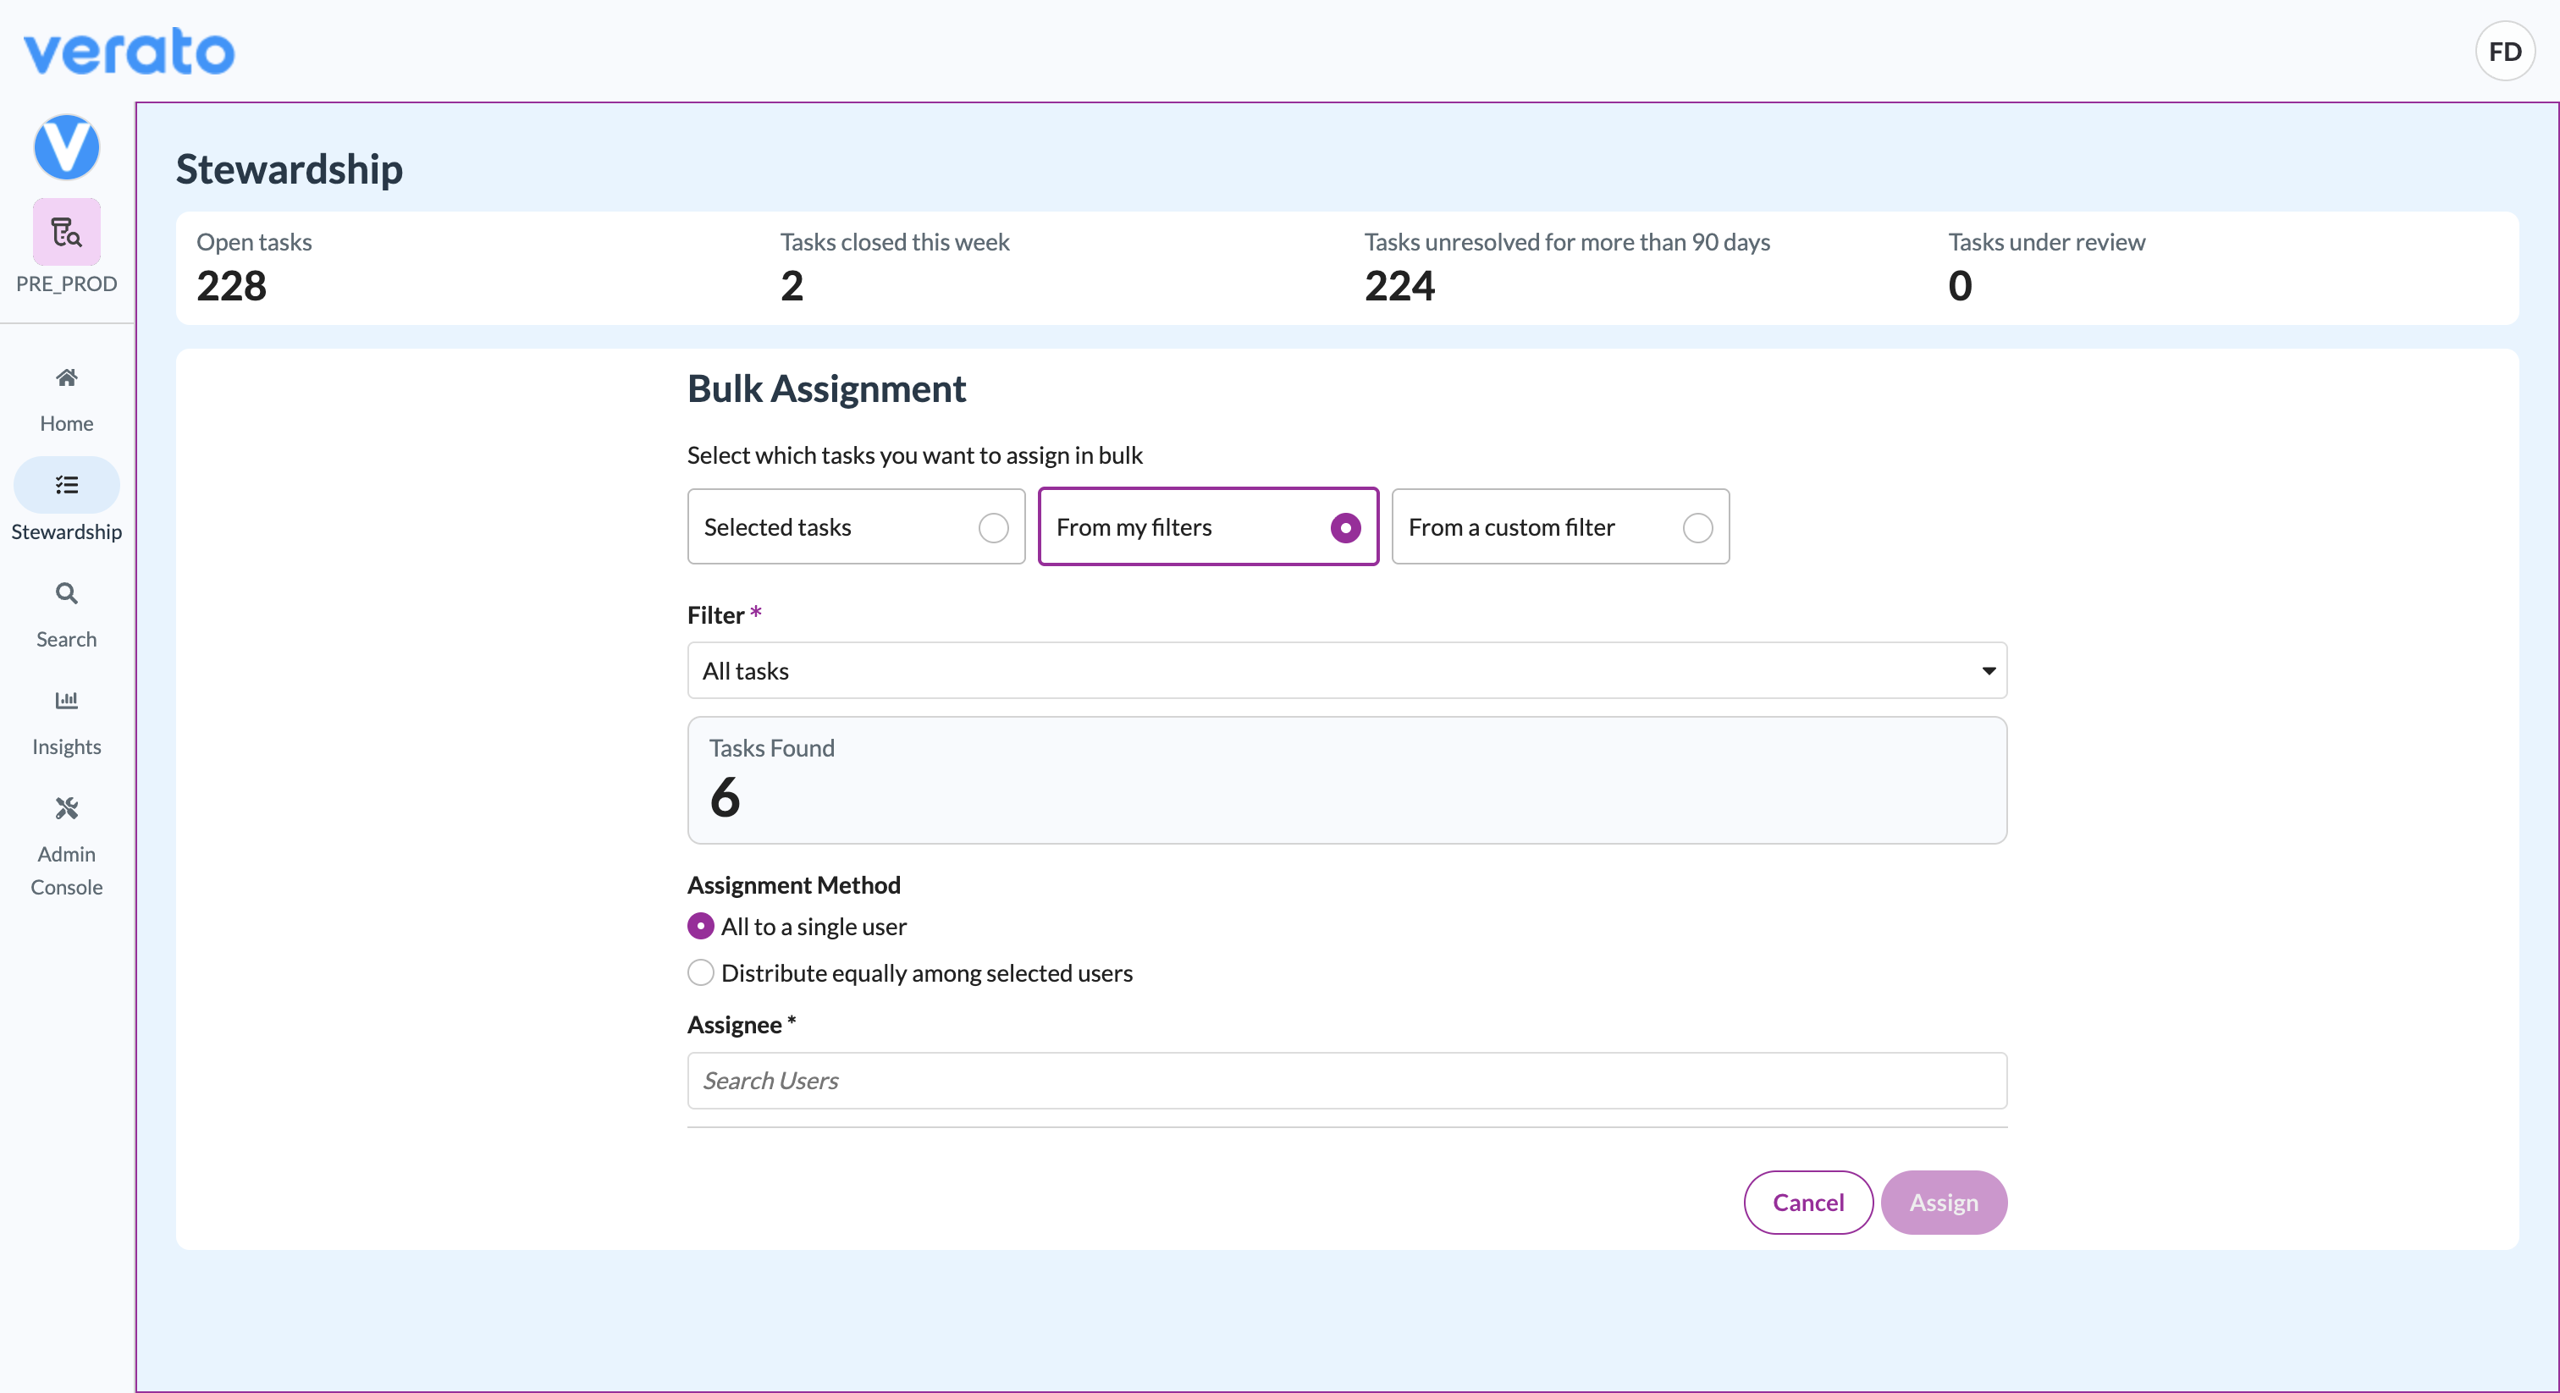2560x1393 pixels.
Task: Expand the All tasks filter dropdown
Action: coord(1347,671)
